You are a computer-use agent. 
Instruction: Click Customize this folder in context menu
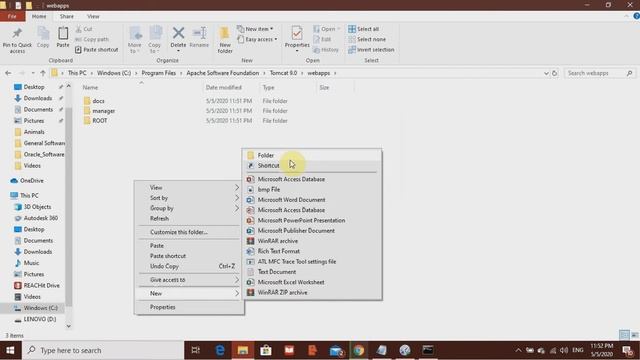point(189,232)
